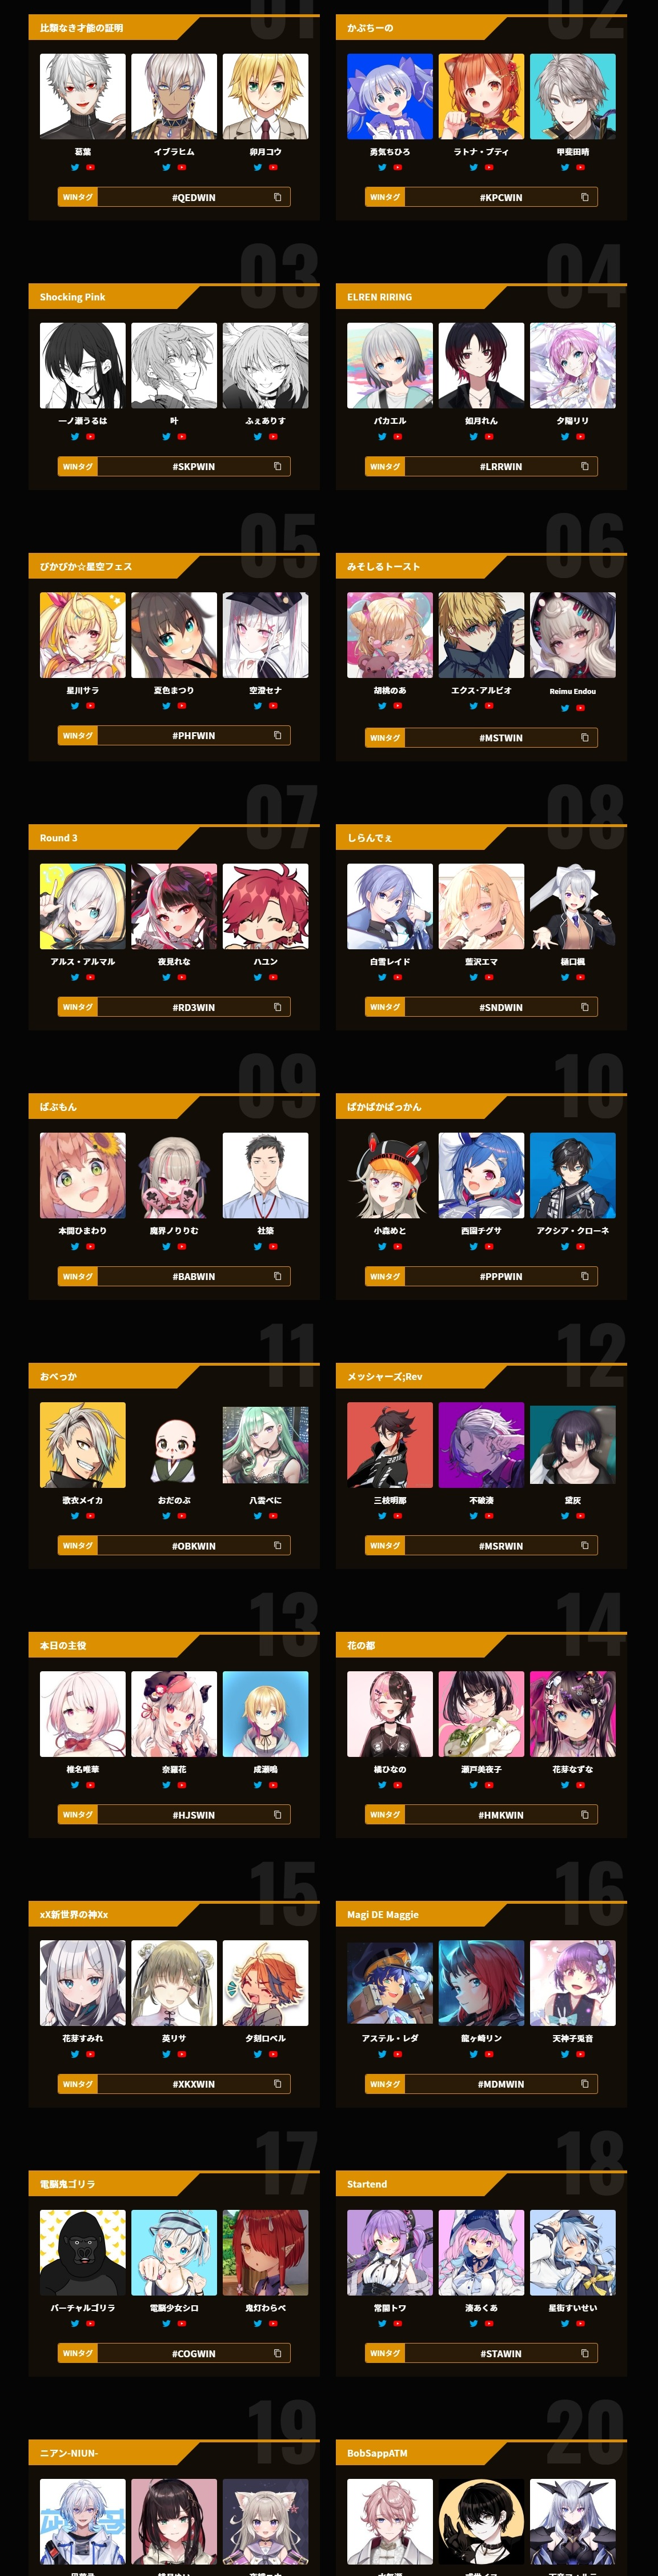The width and height of the screenshot is (658, 2576).
Task: Select バーチャルゴリラ's gorilla avatar thumbnail
Action: point(83,2253)
